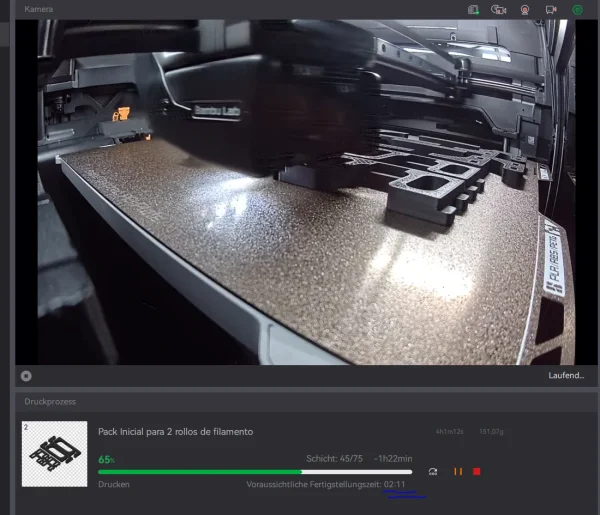Click the green hexagon camera settings icon

pyautogui.click(x=577, y=10)
